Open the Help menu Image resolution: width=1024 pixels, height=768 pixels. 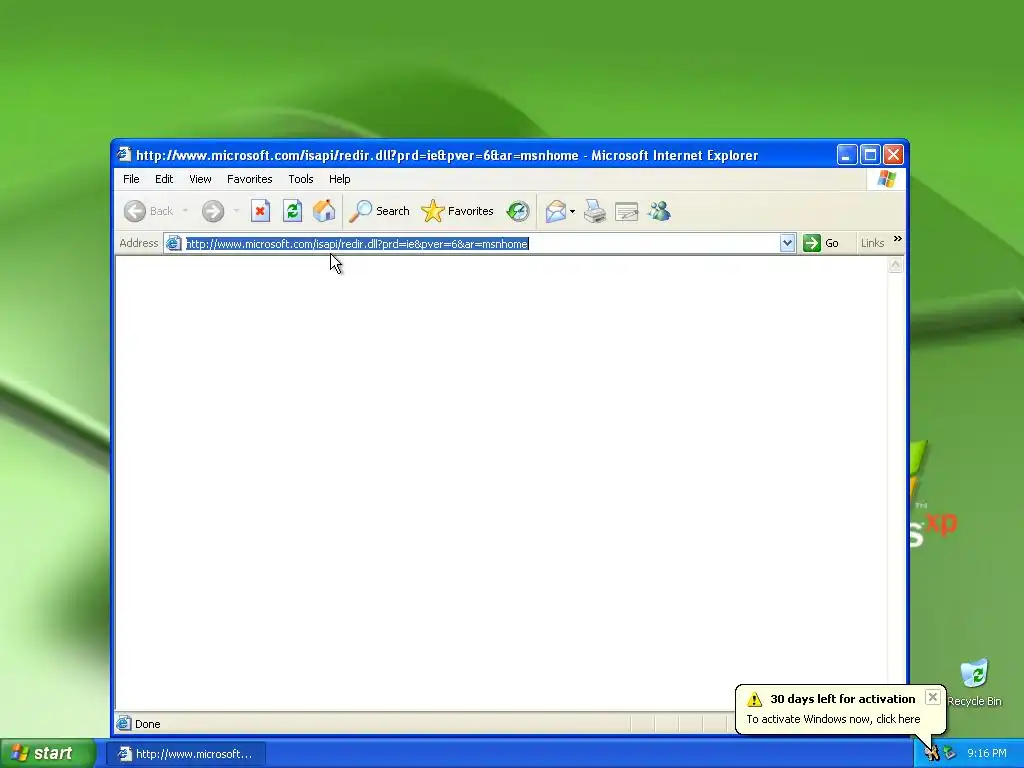tap(339, 179)
